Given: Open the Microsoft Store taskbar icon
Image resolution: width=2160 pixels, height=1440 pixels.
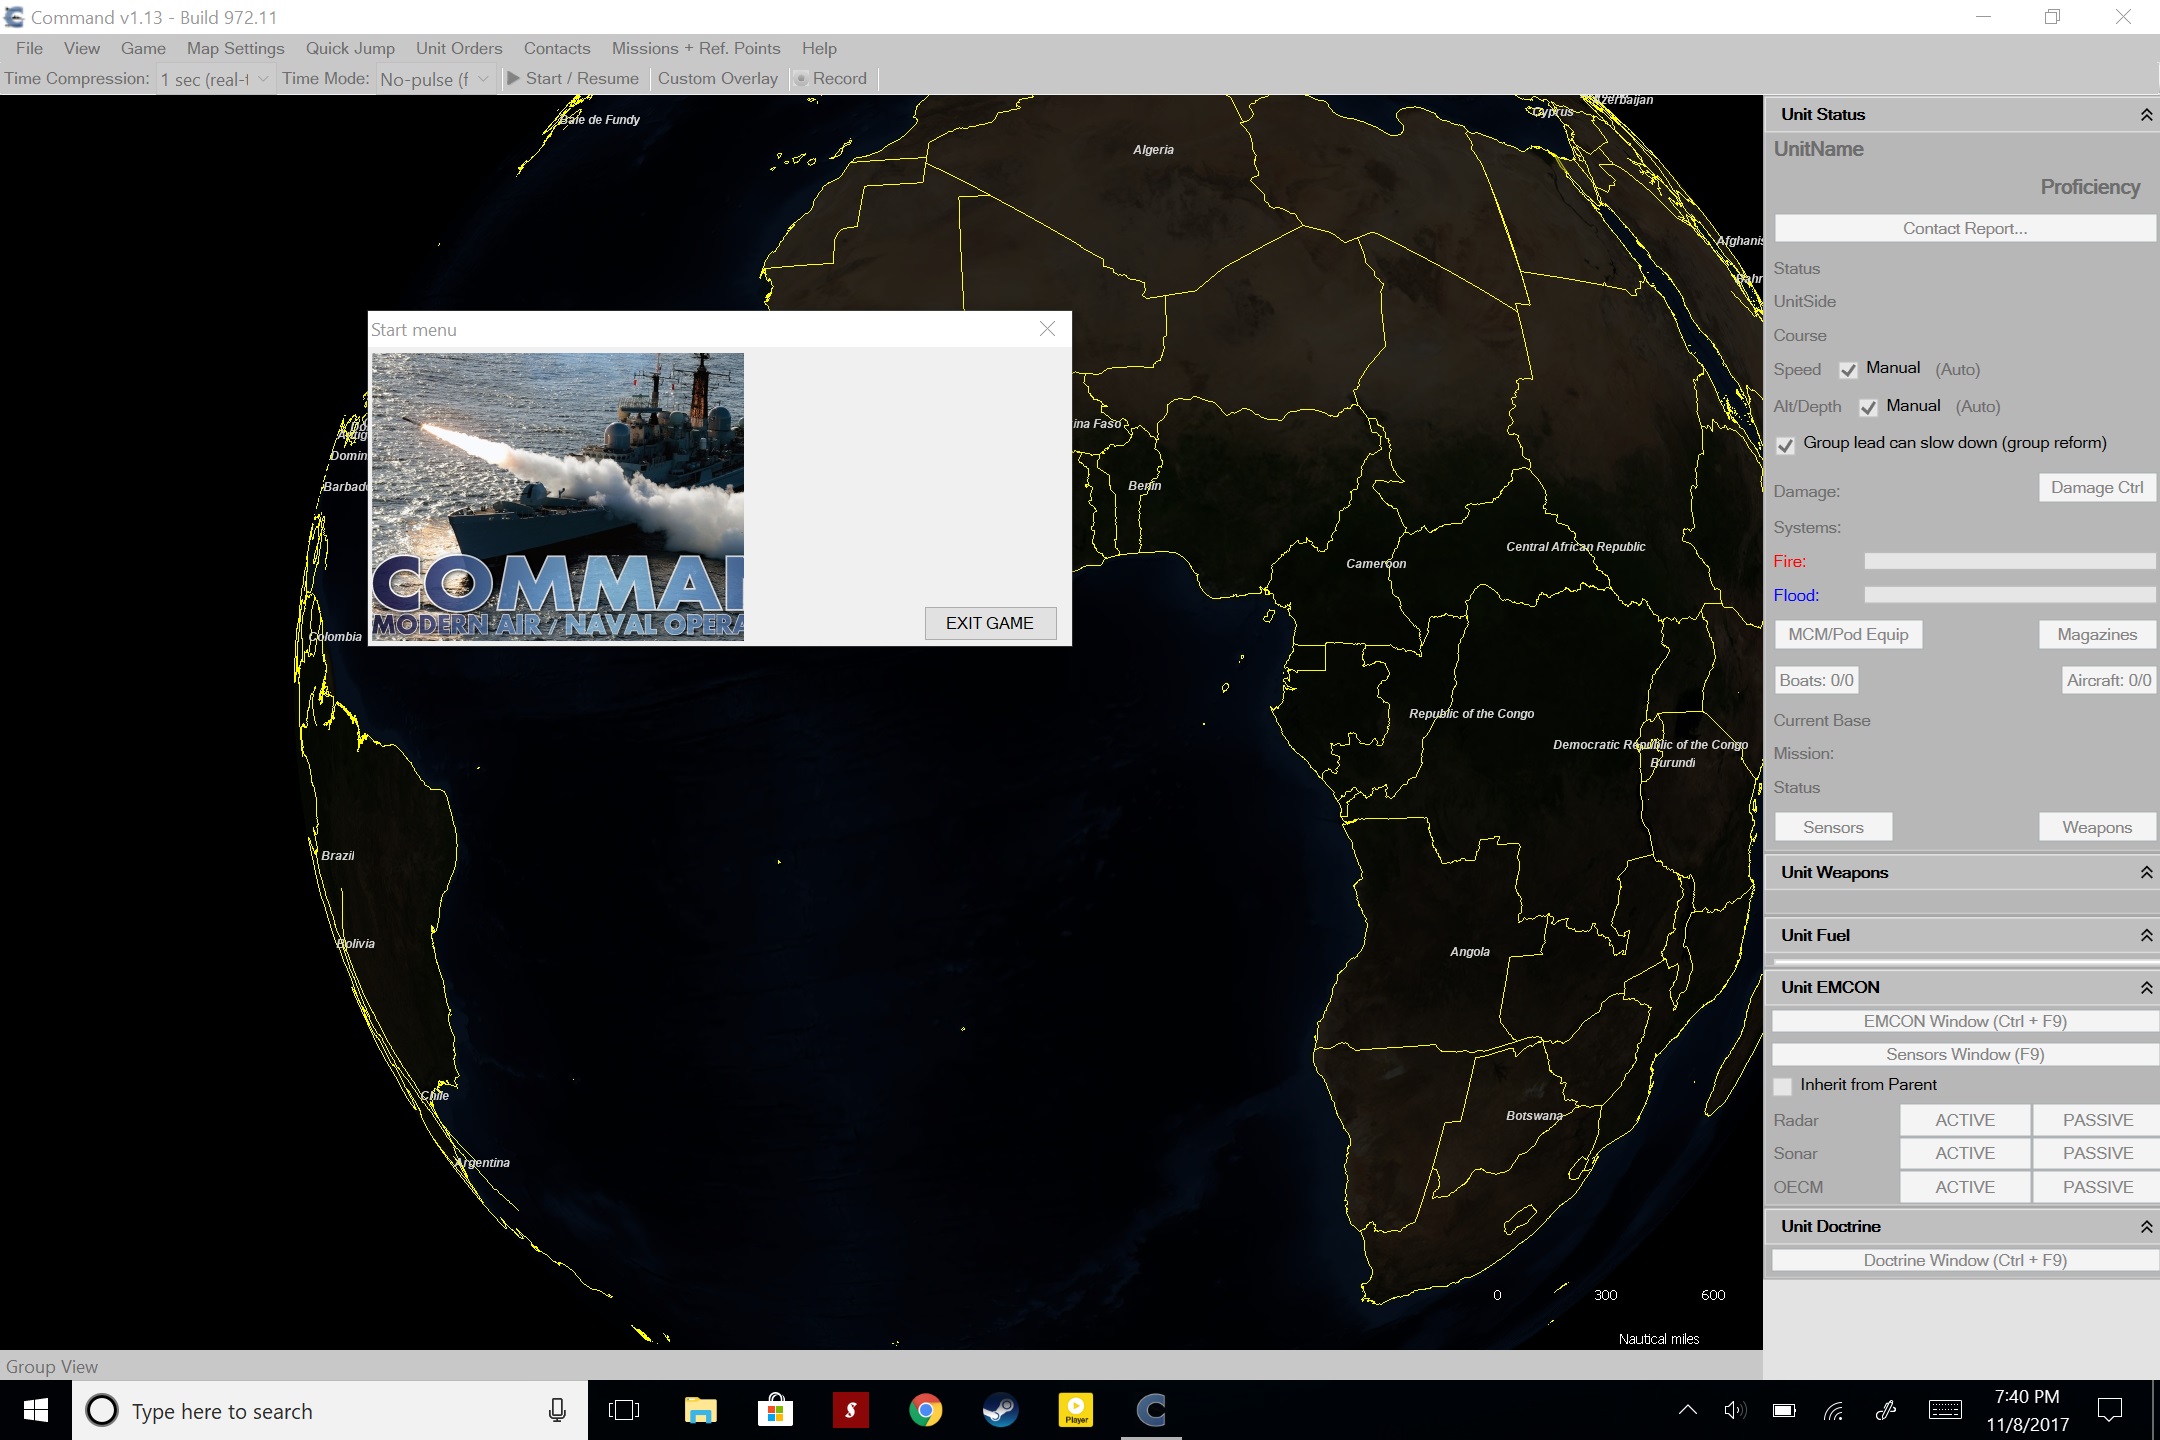Looking at the screenshot, I should point(775,1411).
